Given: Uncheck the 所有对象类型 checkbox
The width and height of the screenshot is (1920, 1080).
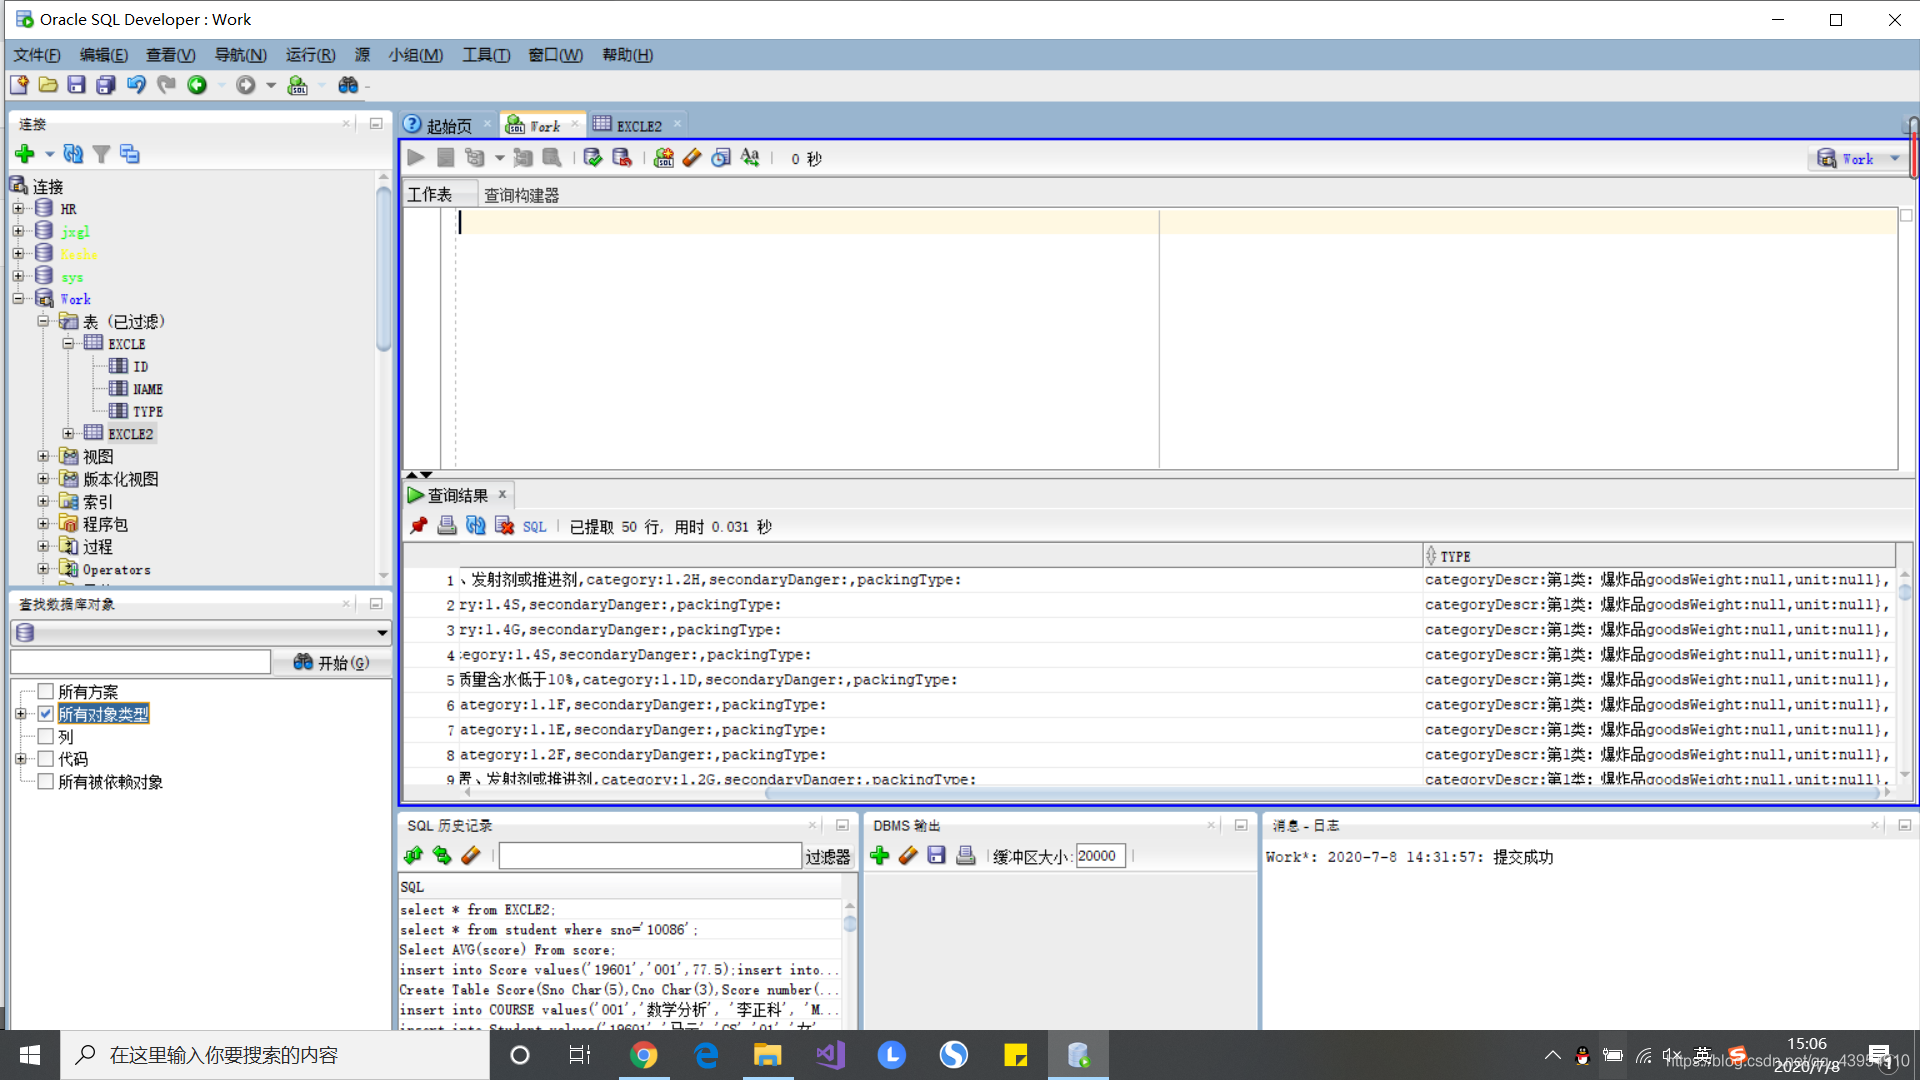Looking at the screenshot, I should 46,714.
